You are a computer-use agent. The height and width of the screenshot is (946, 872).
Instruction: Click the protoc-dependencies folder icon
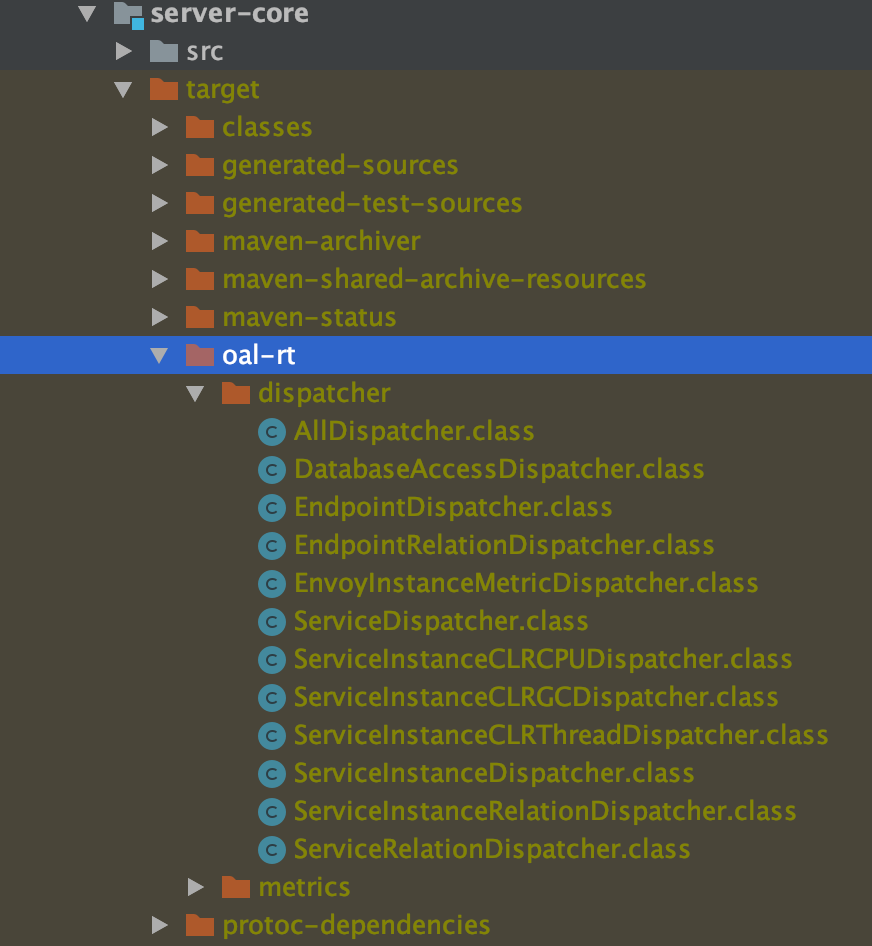click(x=200, y=925)
